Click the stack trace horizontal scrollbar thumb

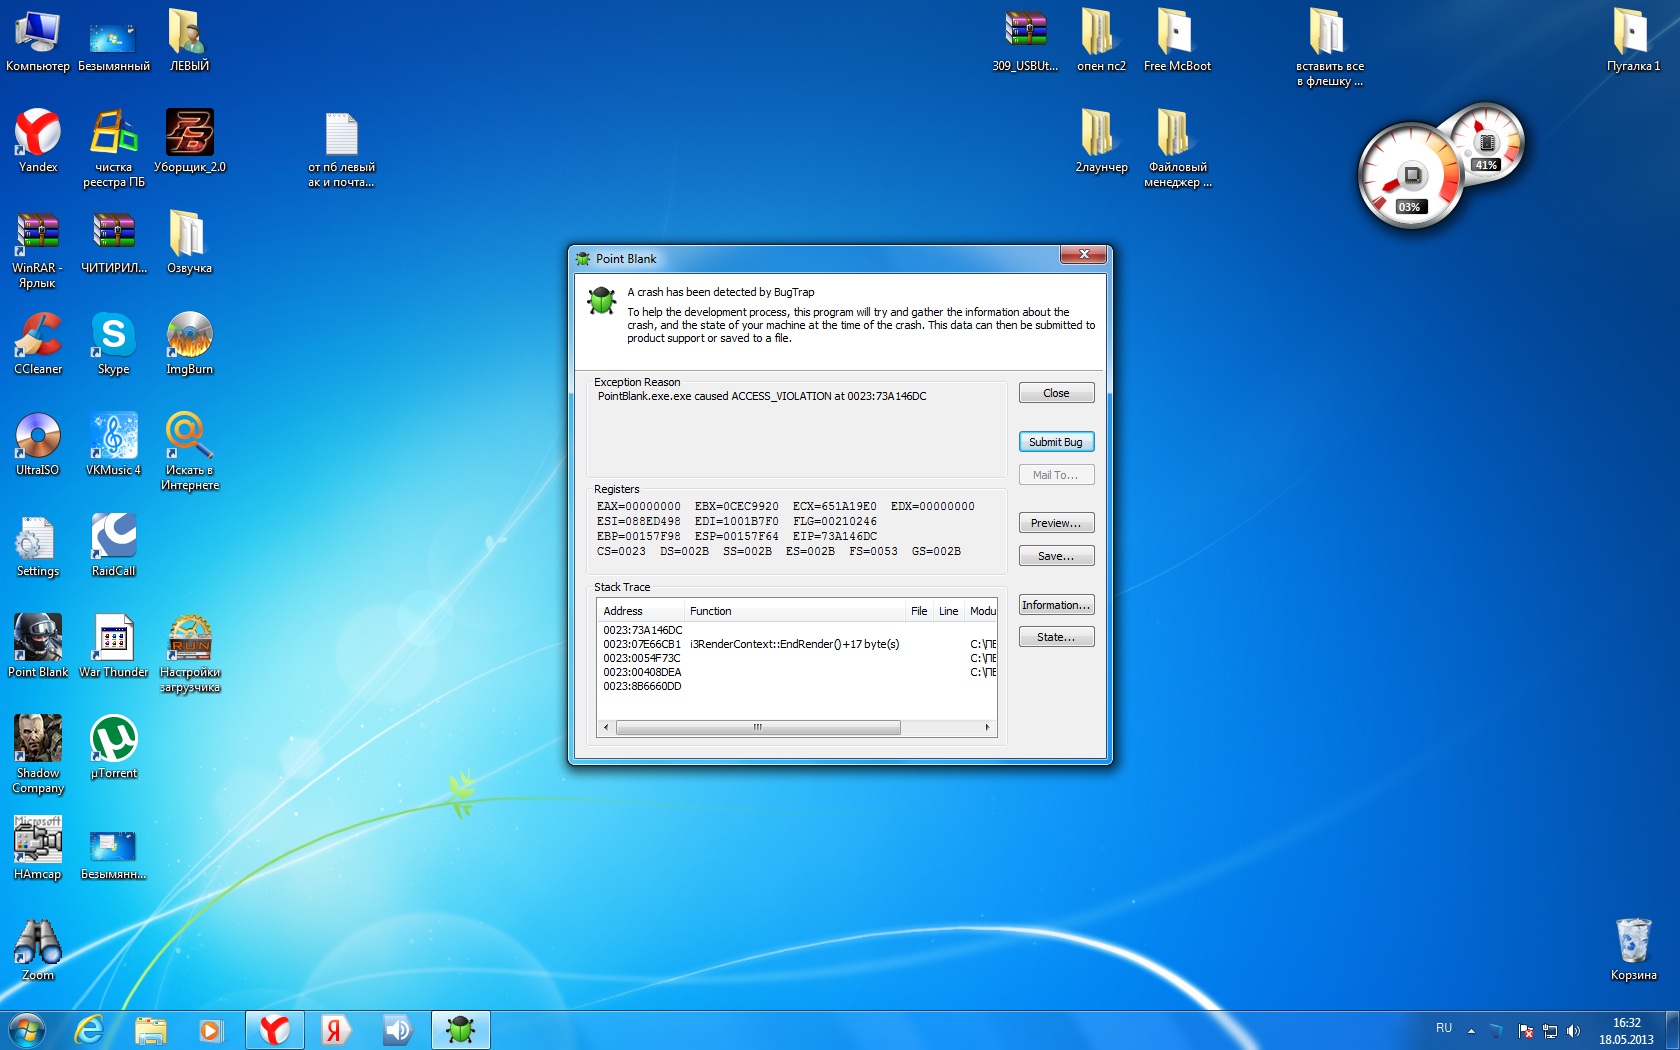coord(758,727)
